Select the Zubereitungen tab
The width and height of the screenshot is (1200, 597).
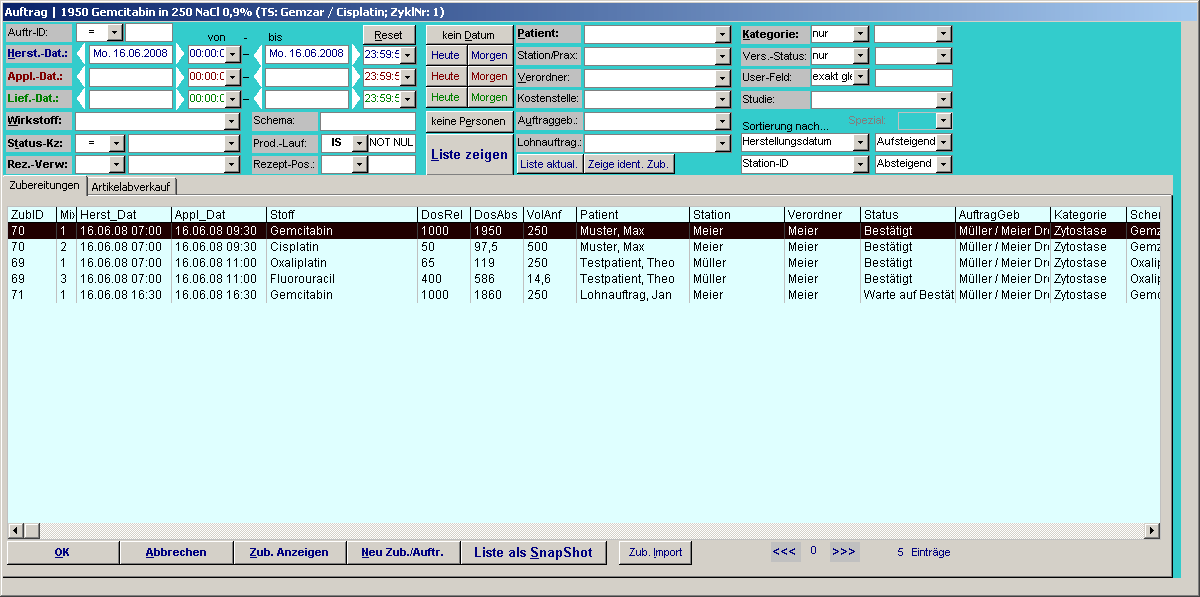43,186
